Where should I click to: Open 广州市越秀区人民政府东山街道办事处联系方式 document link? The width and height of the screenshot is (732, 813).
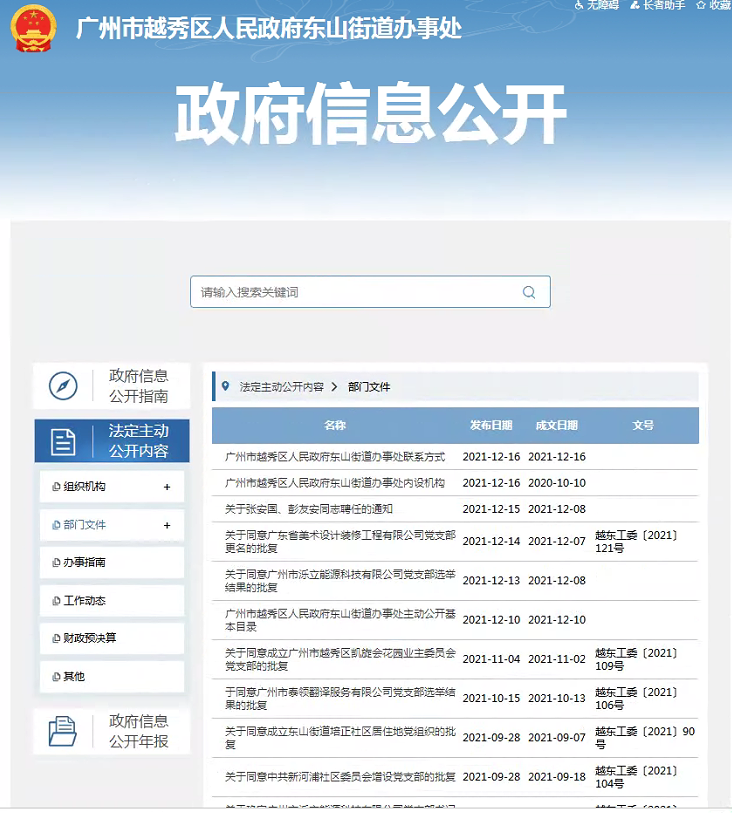(x=335, y=457)
